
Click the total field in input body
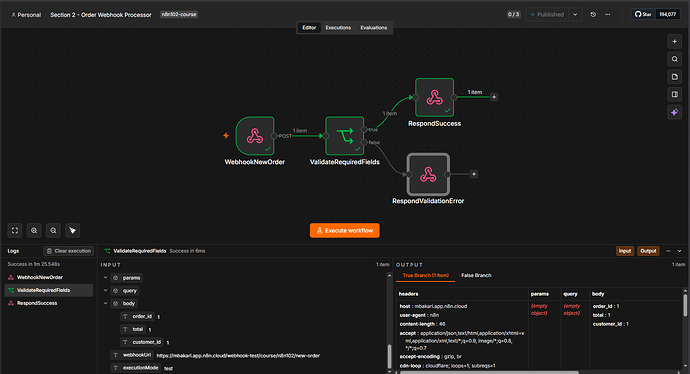(133, 329)
